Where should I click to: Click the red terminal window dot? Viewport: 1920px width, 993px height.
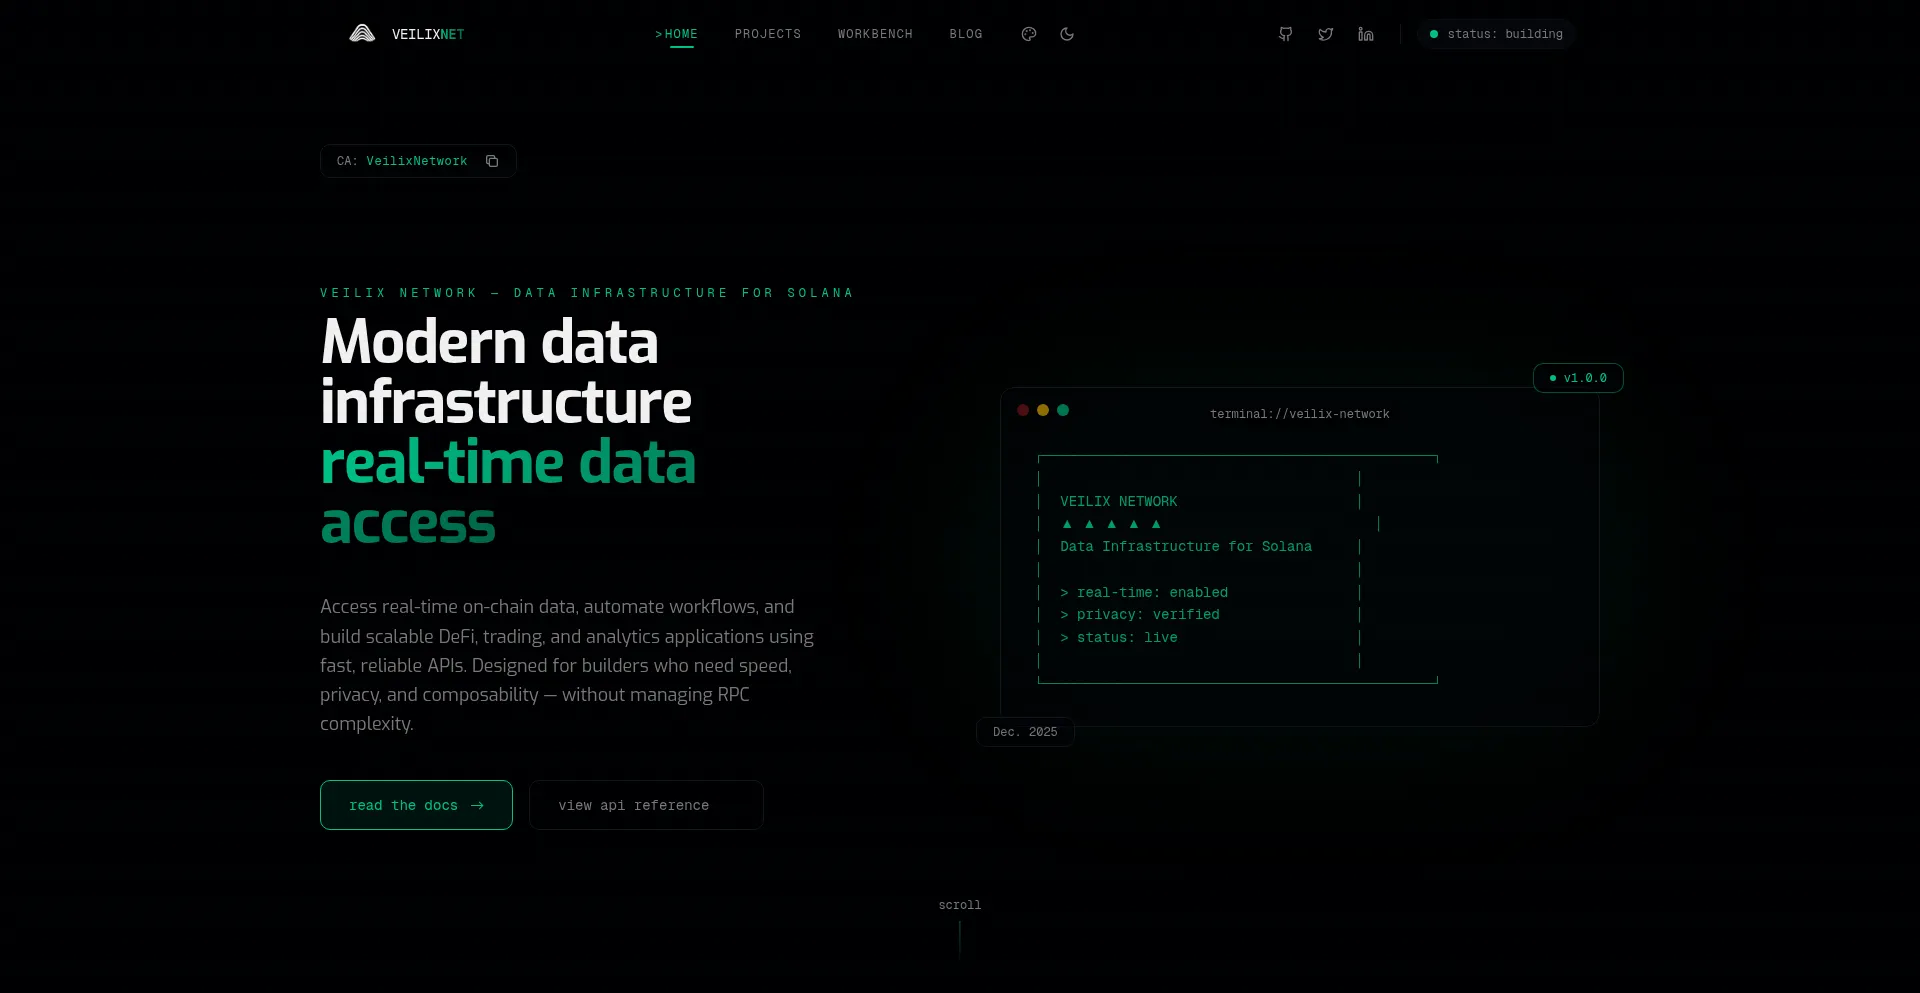click(1023, 410)
